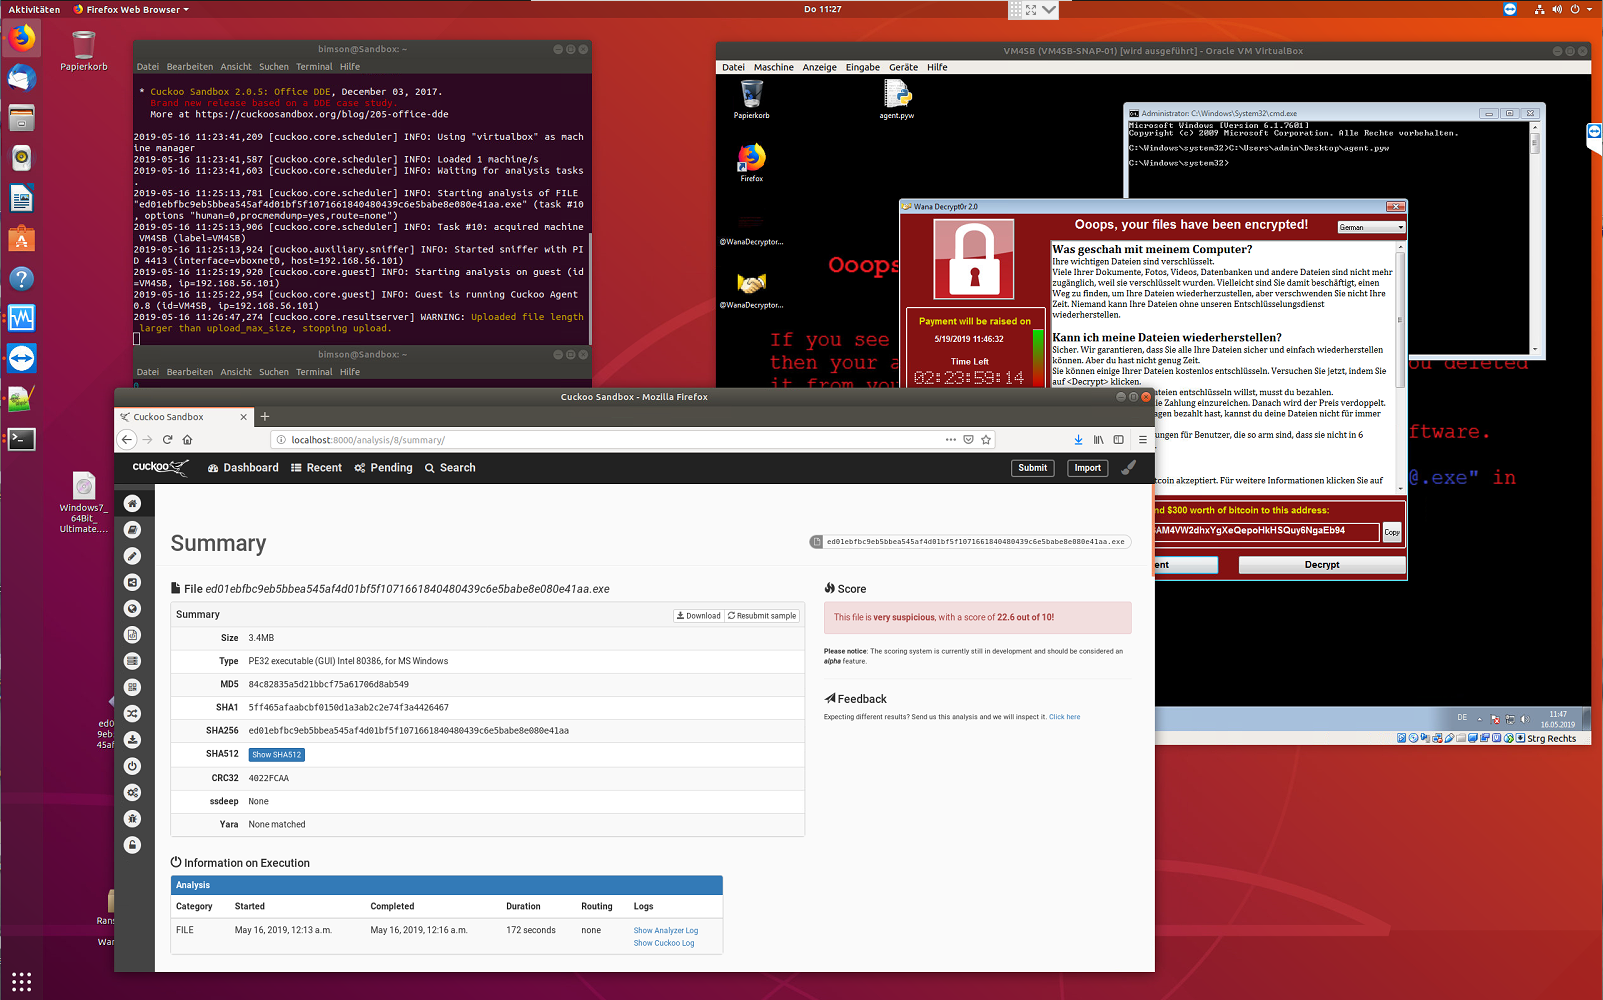Click Resubmit sample button
Viewport: 1603px width, 1000px height.
[x=762, y=616]
